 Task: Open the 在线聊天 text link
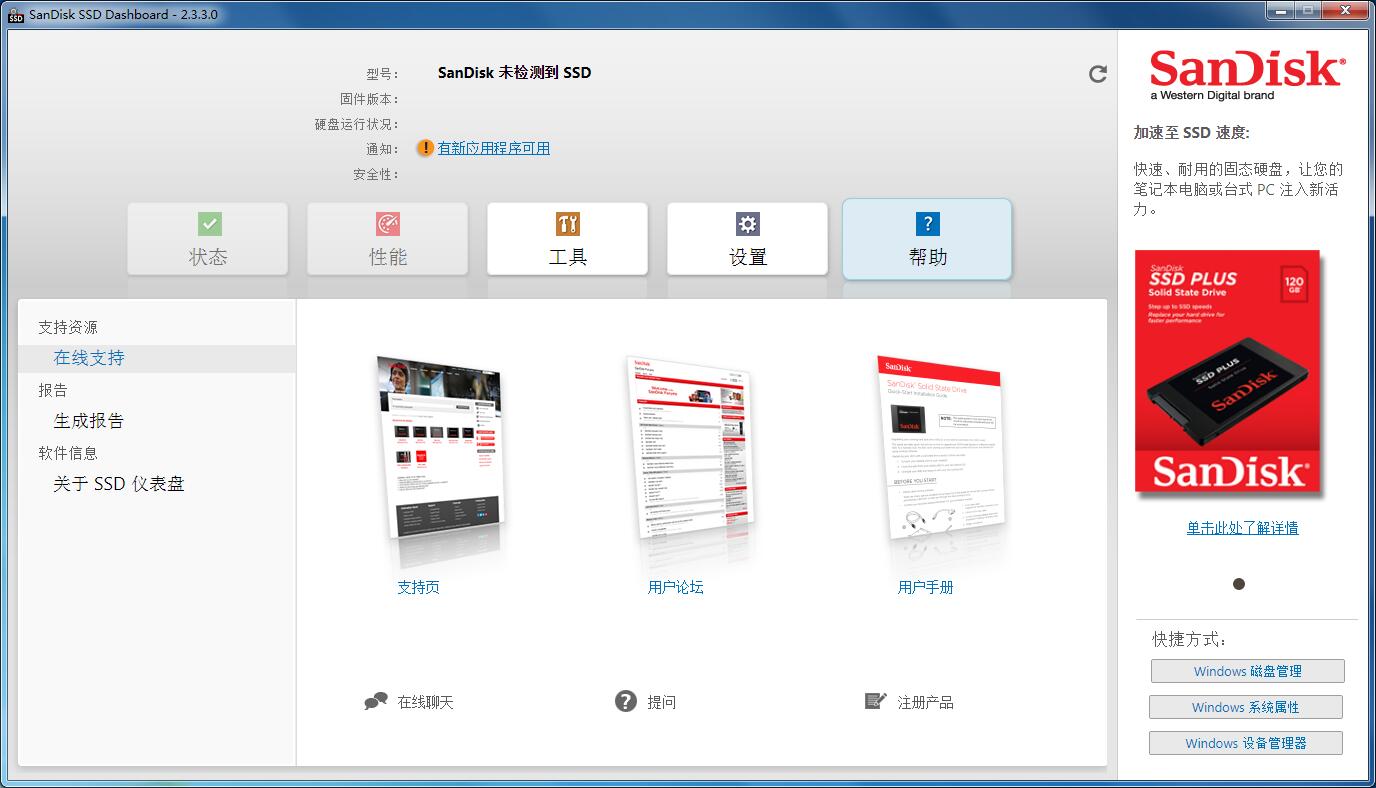click(426, 702)
